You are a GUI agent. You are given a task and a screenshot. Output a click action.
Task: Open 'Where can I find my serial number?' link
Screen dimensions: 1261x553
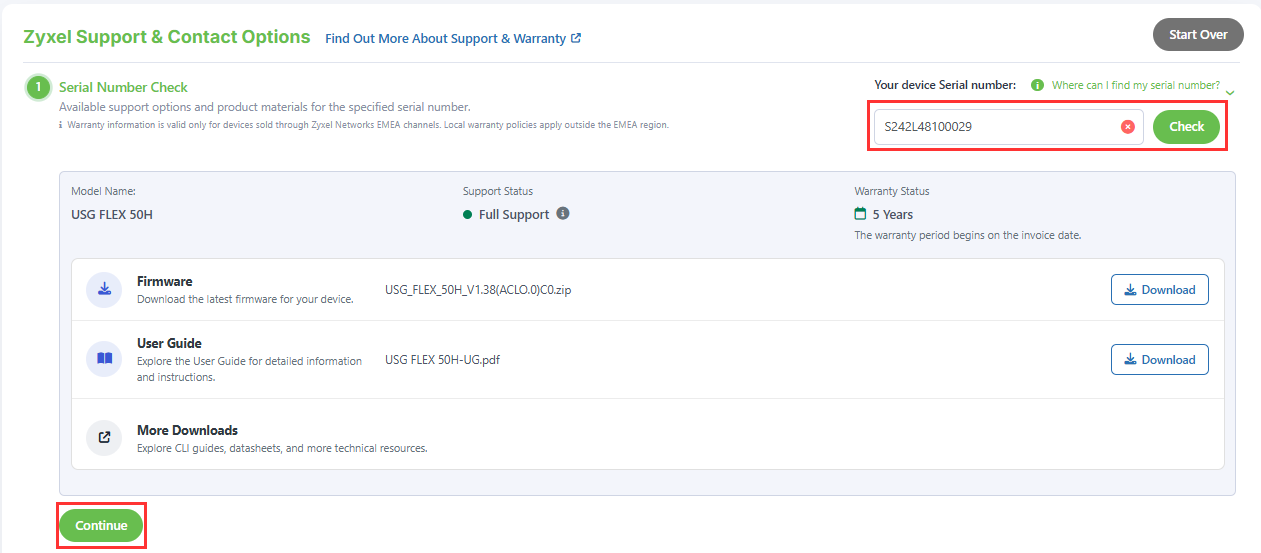(1136, 86)
